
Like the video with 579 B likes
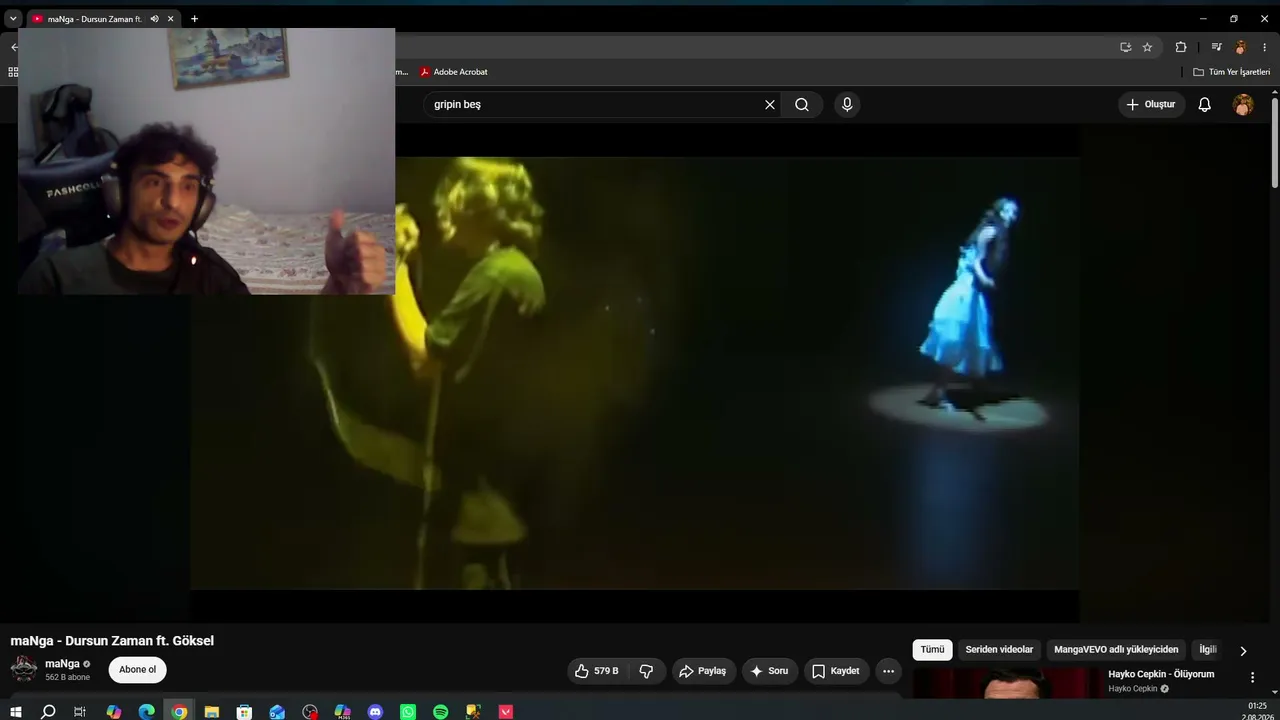pos(596,671)
